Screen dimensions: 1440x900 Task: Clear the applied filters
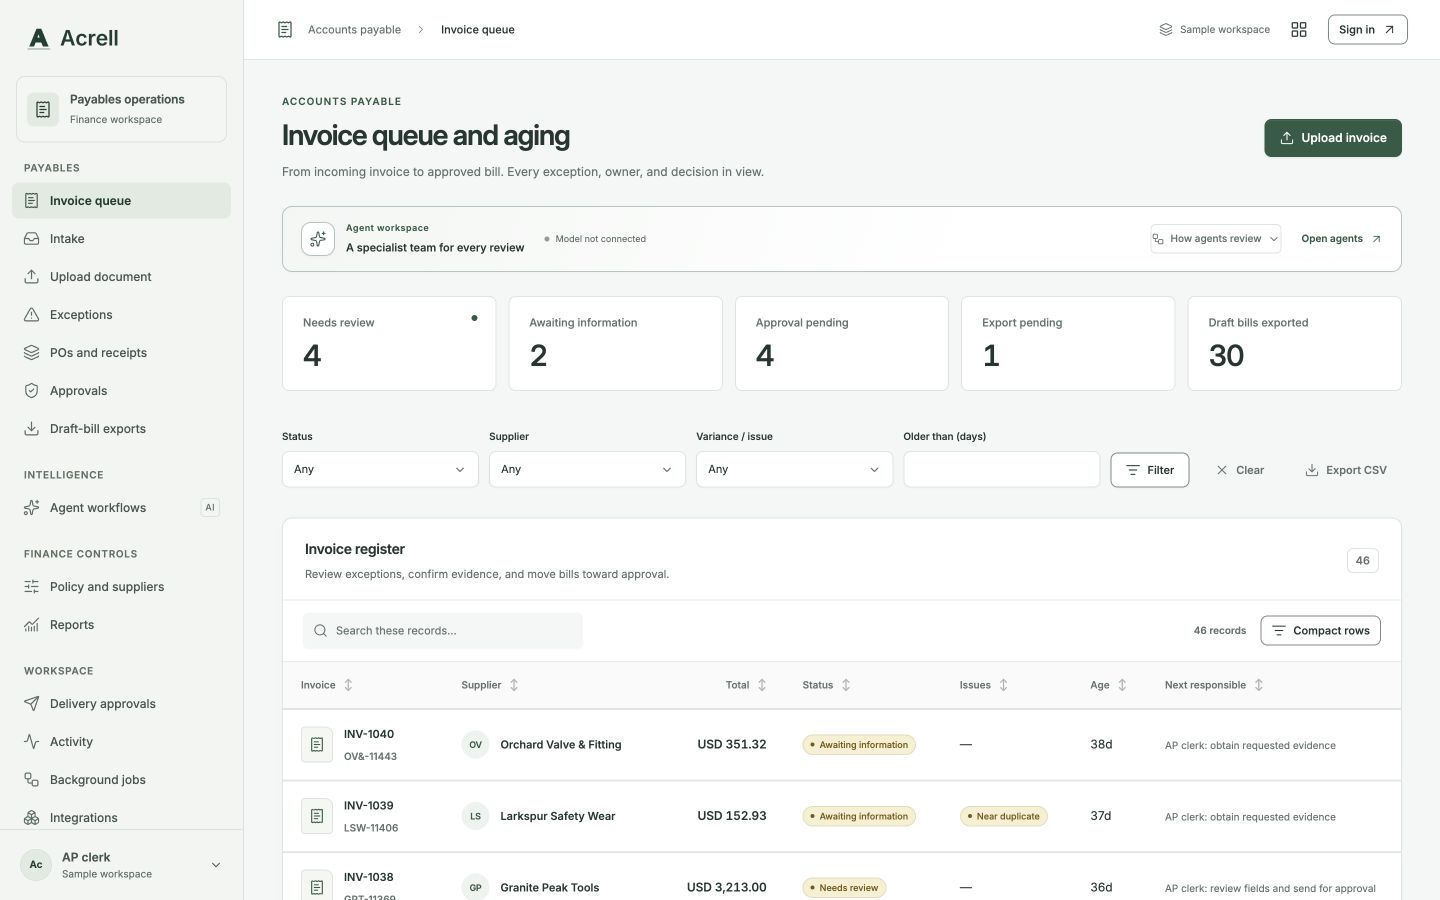pyautogui.click(x=1240, y=470)
